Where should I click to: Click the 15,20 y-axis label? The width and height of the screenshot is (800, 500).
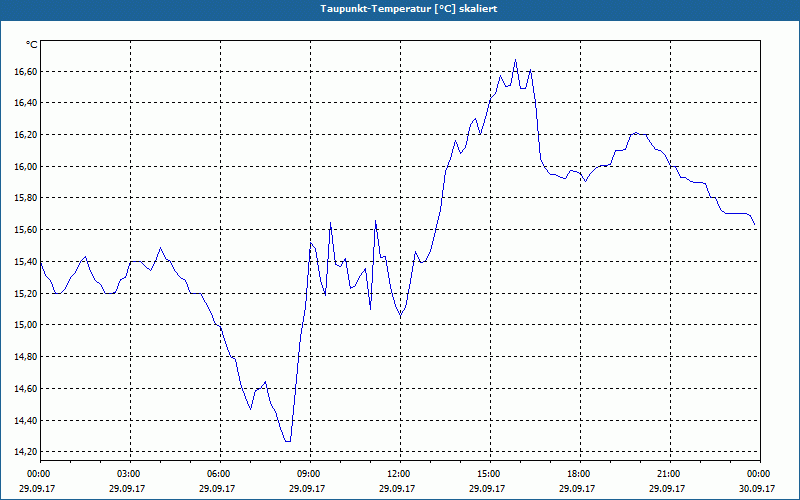click(26, 294)
